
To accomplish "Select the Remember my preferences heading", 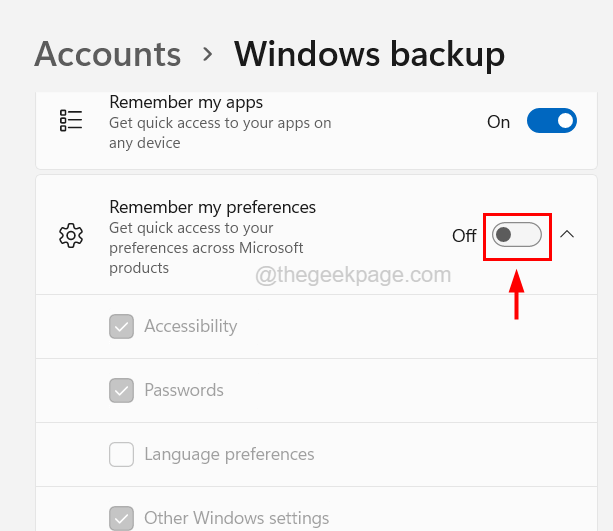I will [x=212, y=208].
